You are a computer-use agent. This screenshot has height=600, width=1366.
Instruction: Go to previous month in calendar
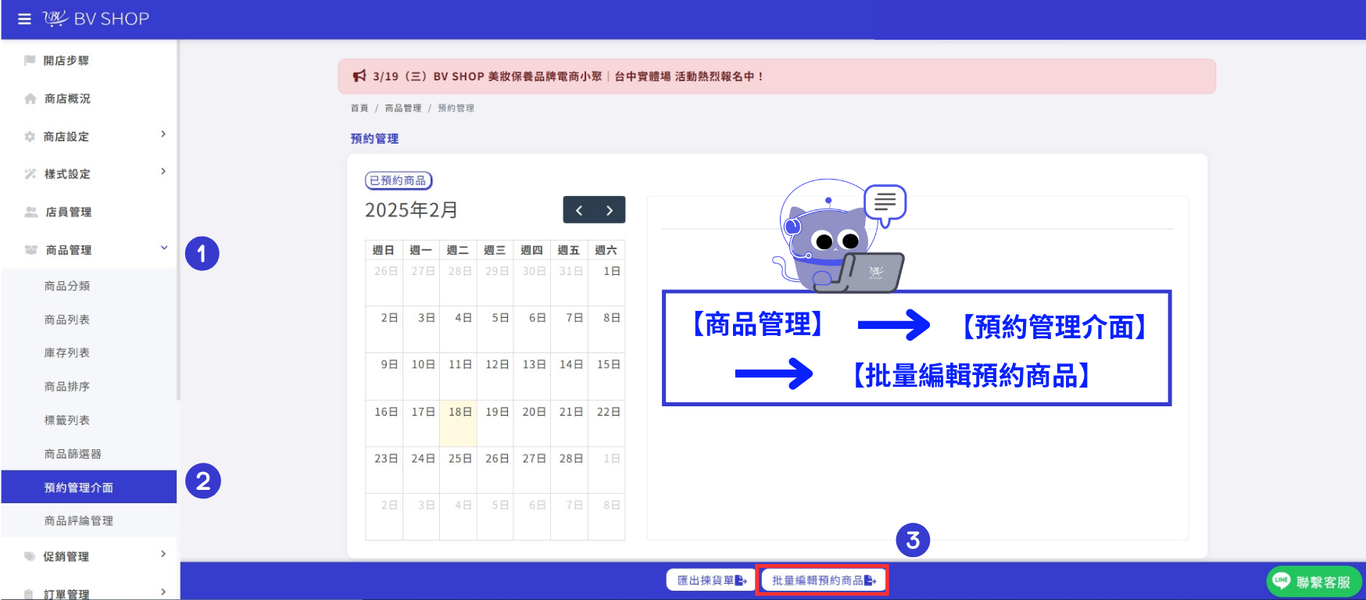(579, 210)
